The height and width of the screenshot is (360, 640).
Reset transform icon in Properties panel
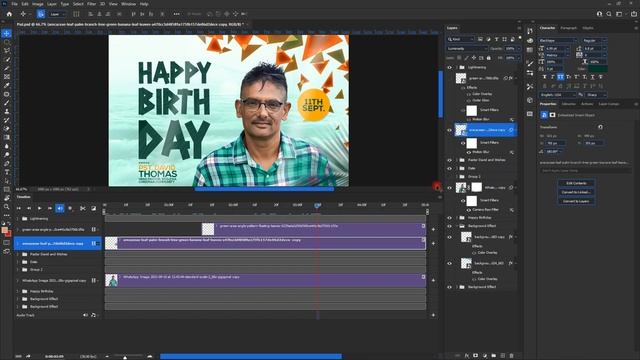600,127
